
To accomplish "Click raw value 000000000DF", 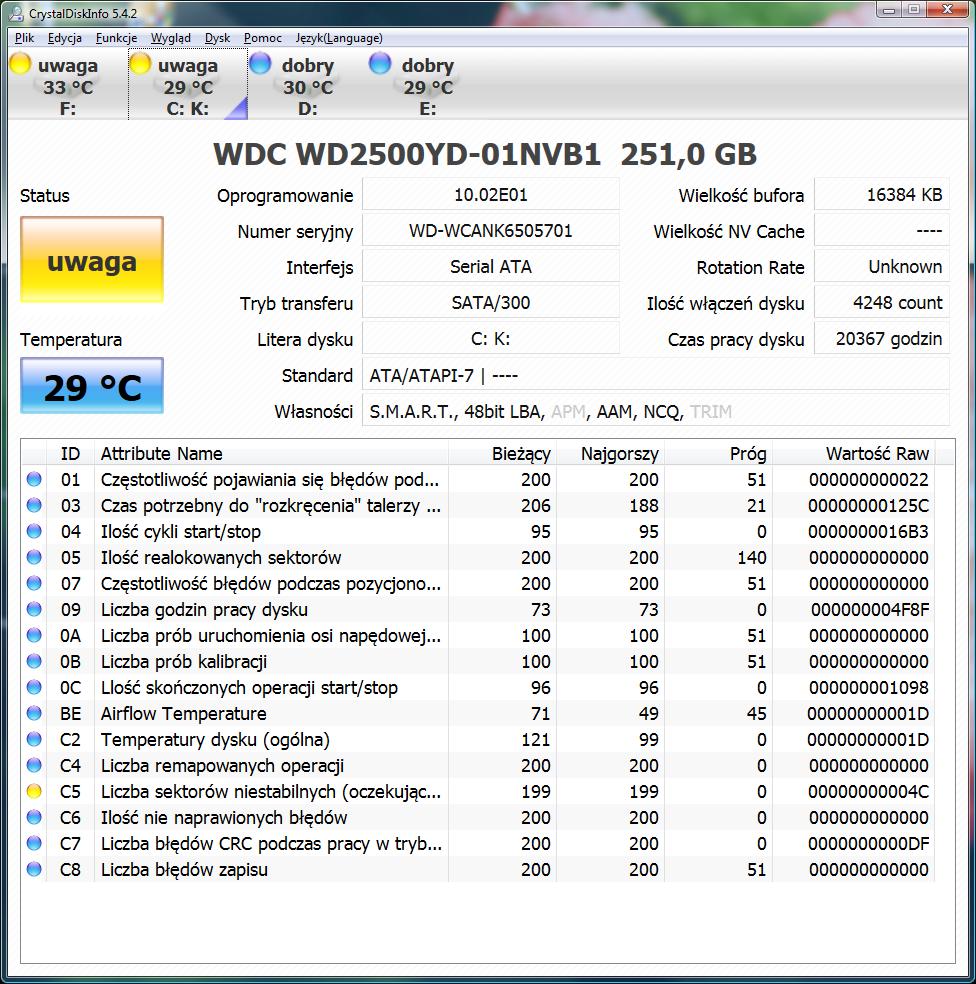I will pyautogui.click(x=868, y=843).
